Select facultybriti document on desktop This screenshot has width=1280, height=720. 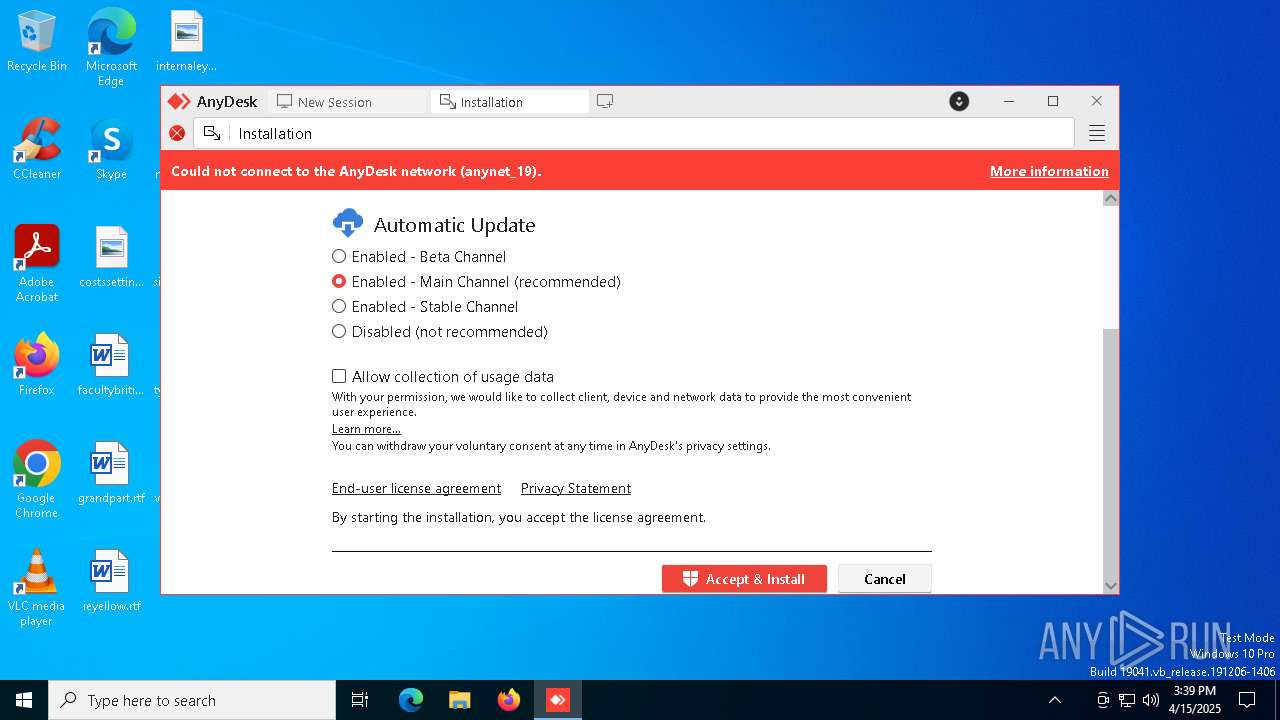pos(111,365)
